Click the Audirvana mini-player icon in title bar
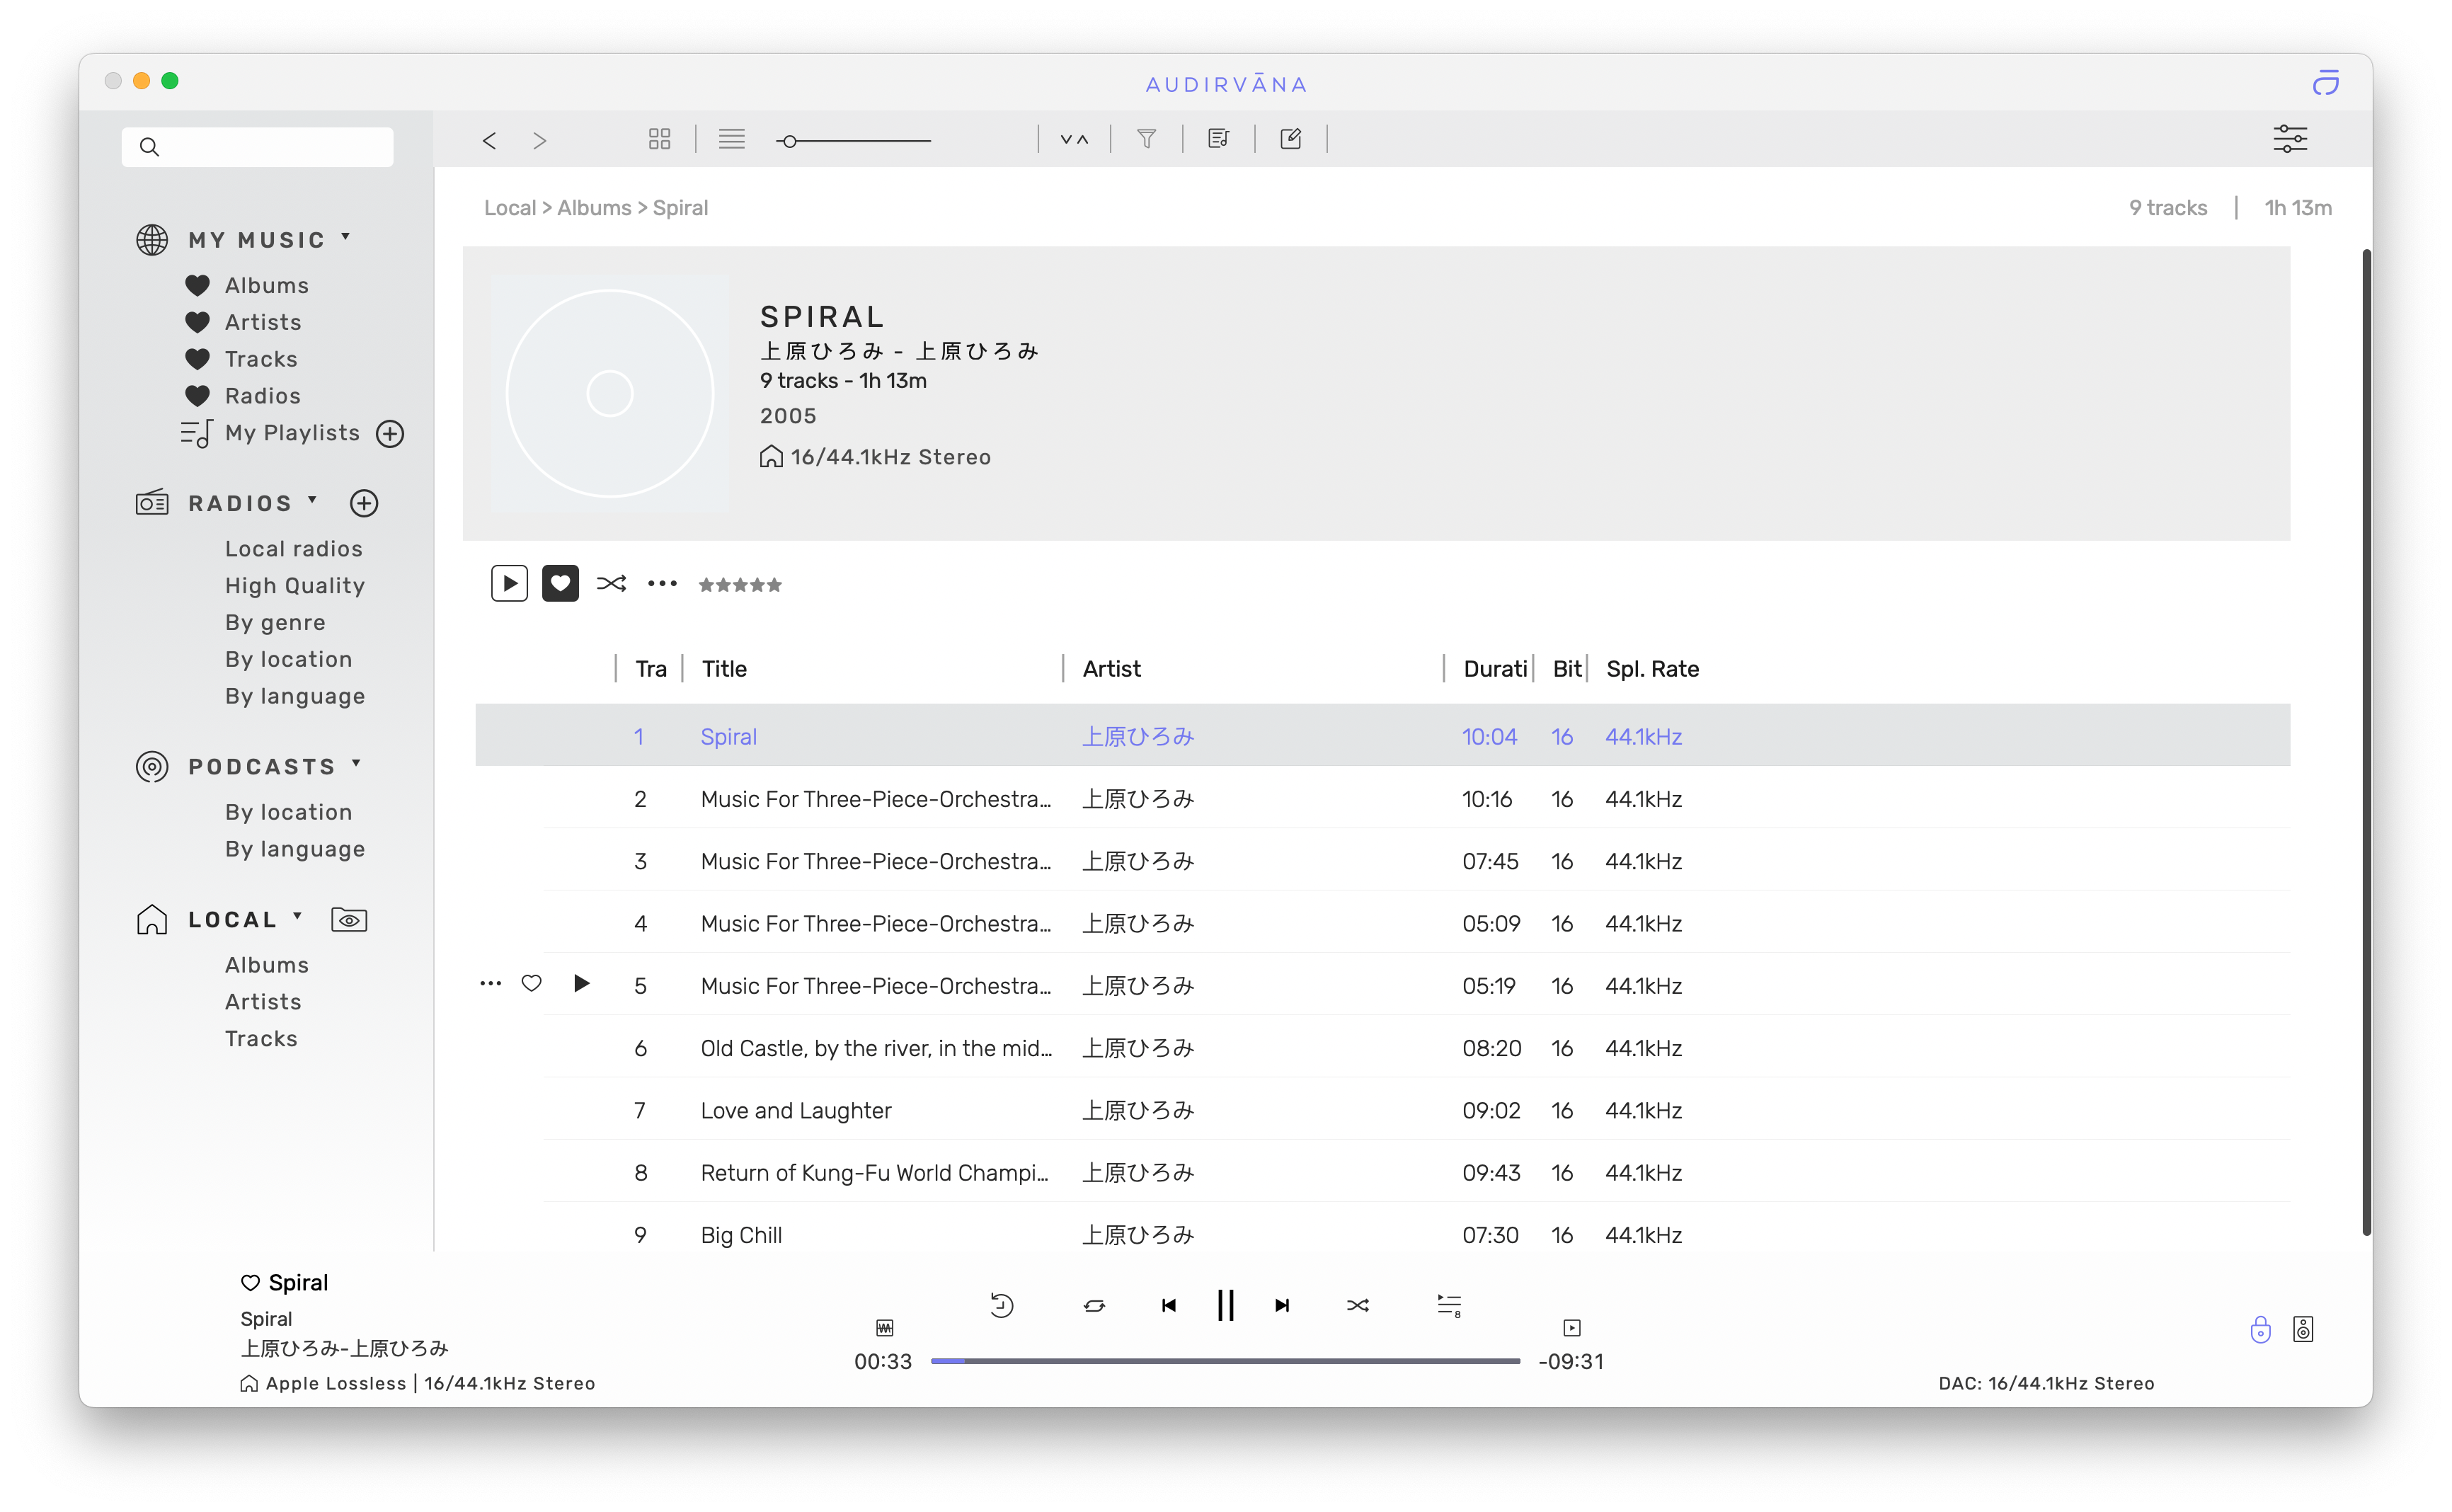Image resolution: width=2452 pixels, height=1512 pixels. [2325, 82]
